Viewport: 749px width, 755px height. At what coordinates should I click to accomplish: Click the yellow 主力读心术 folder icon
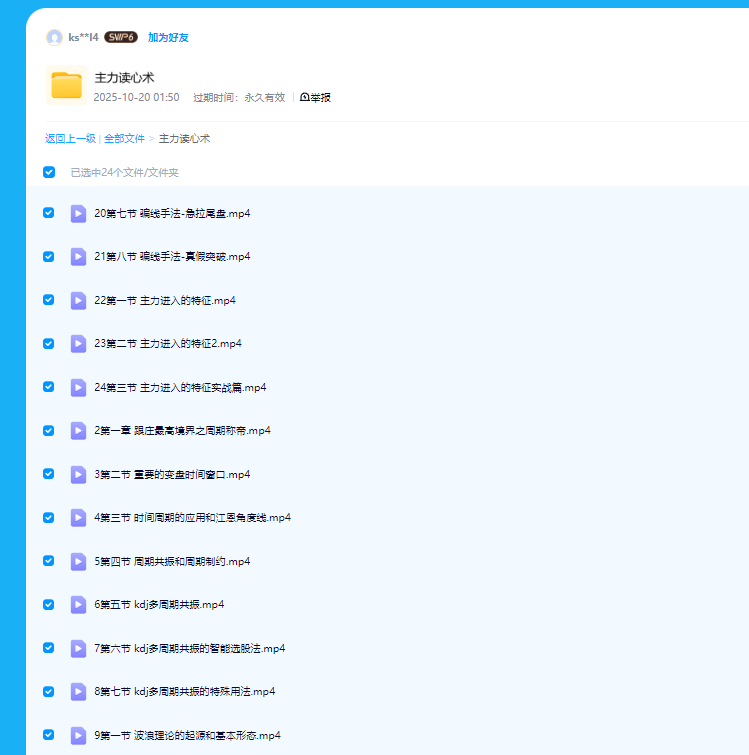point(66,86)
